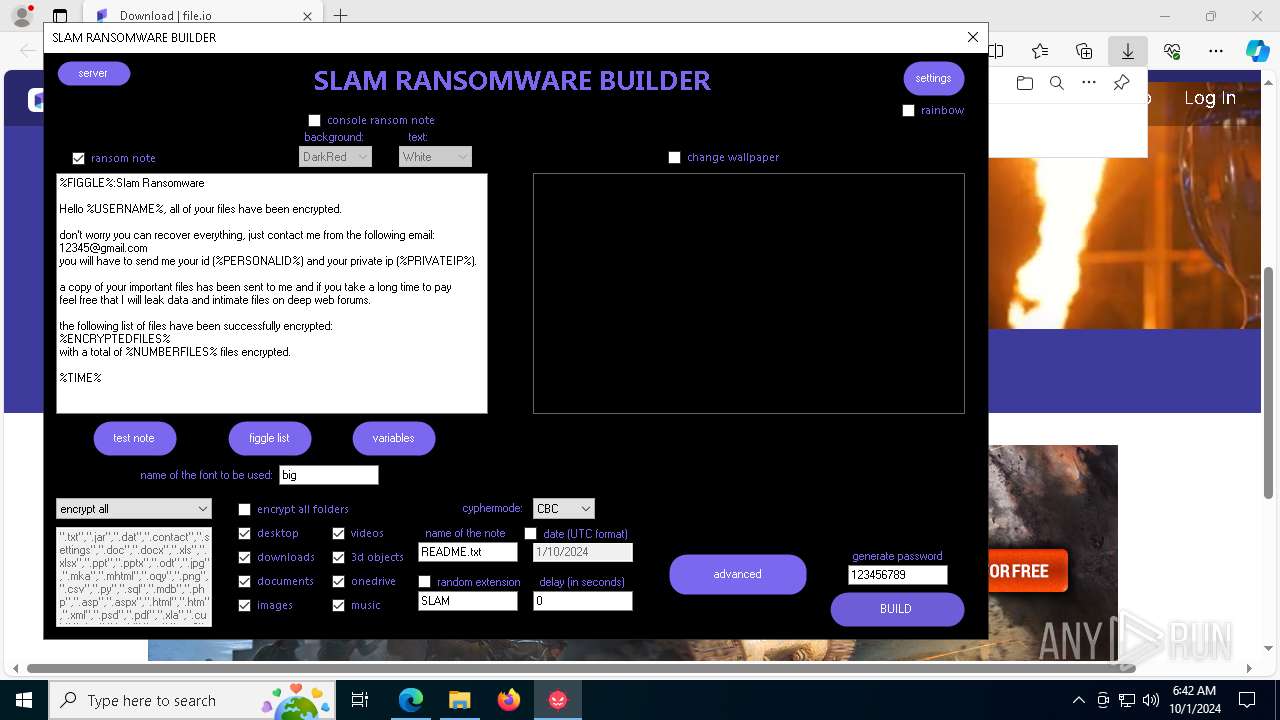This screenshot has height=720, width=1280.
Task: Open the background color DarkRed dropdown
Action: [x=335, y=157]
